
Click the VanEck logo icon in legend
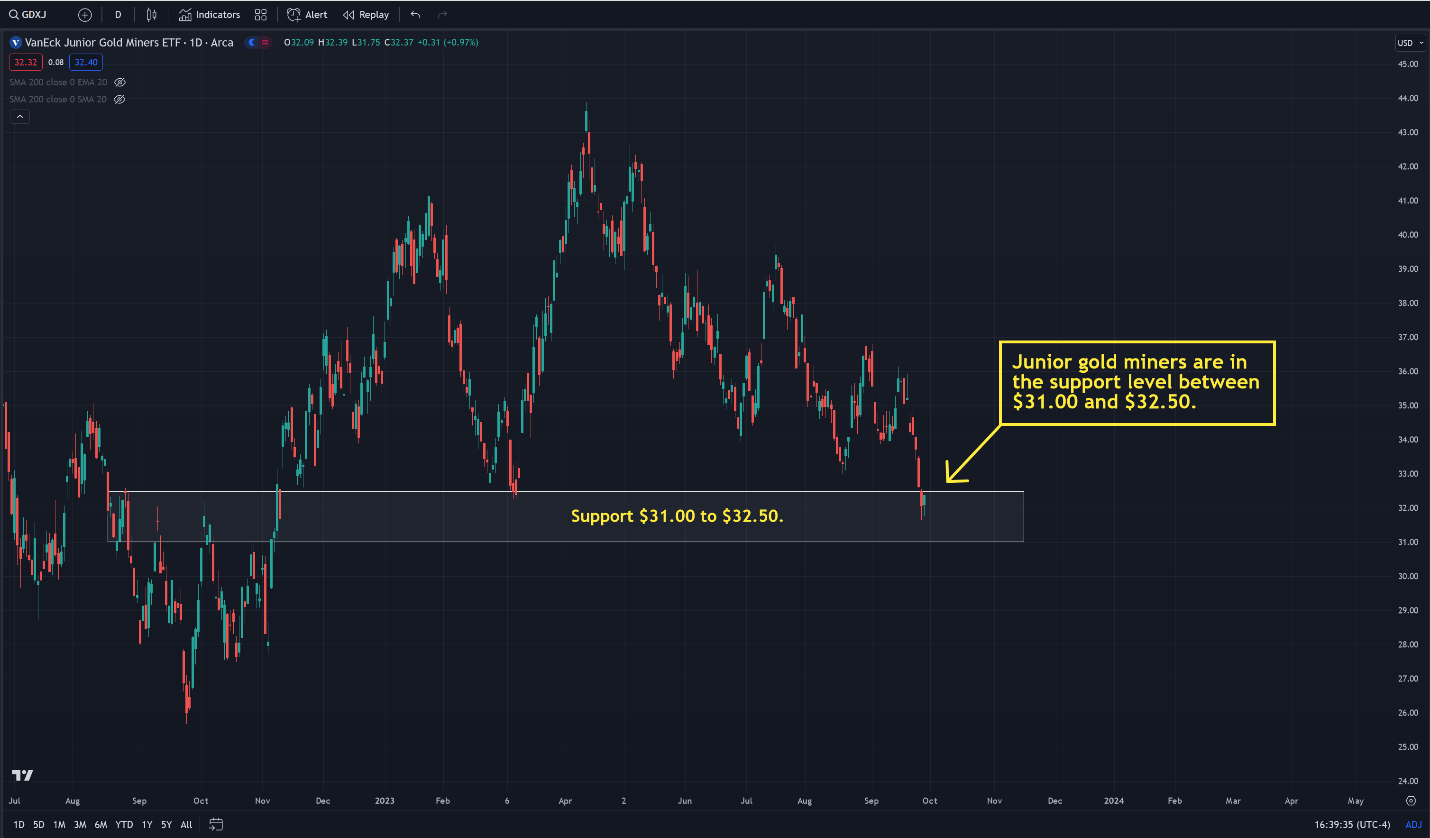[x=15, y=43]
